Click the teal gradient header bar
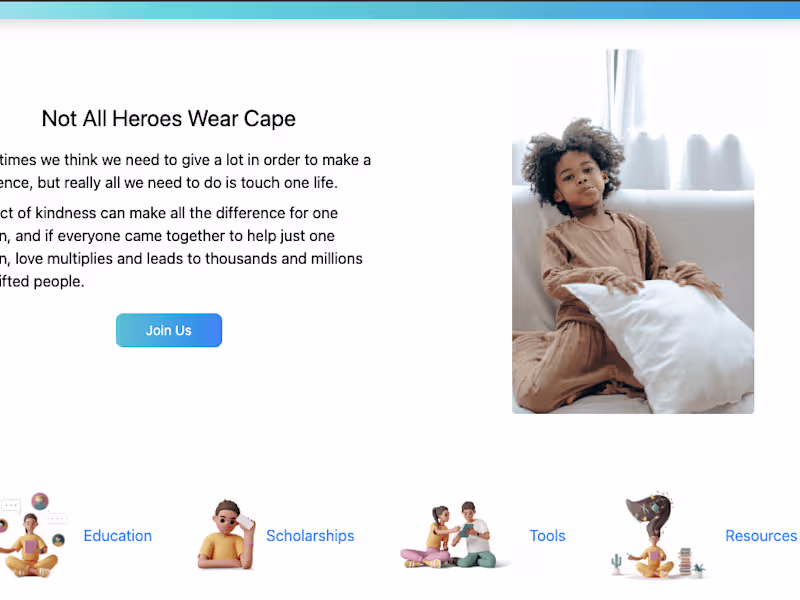 pyautogui.click(x=400, y=10)
